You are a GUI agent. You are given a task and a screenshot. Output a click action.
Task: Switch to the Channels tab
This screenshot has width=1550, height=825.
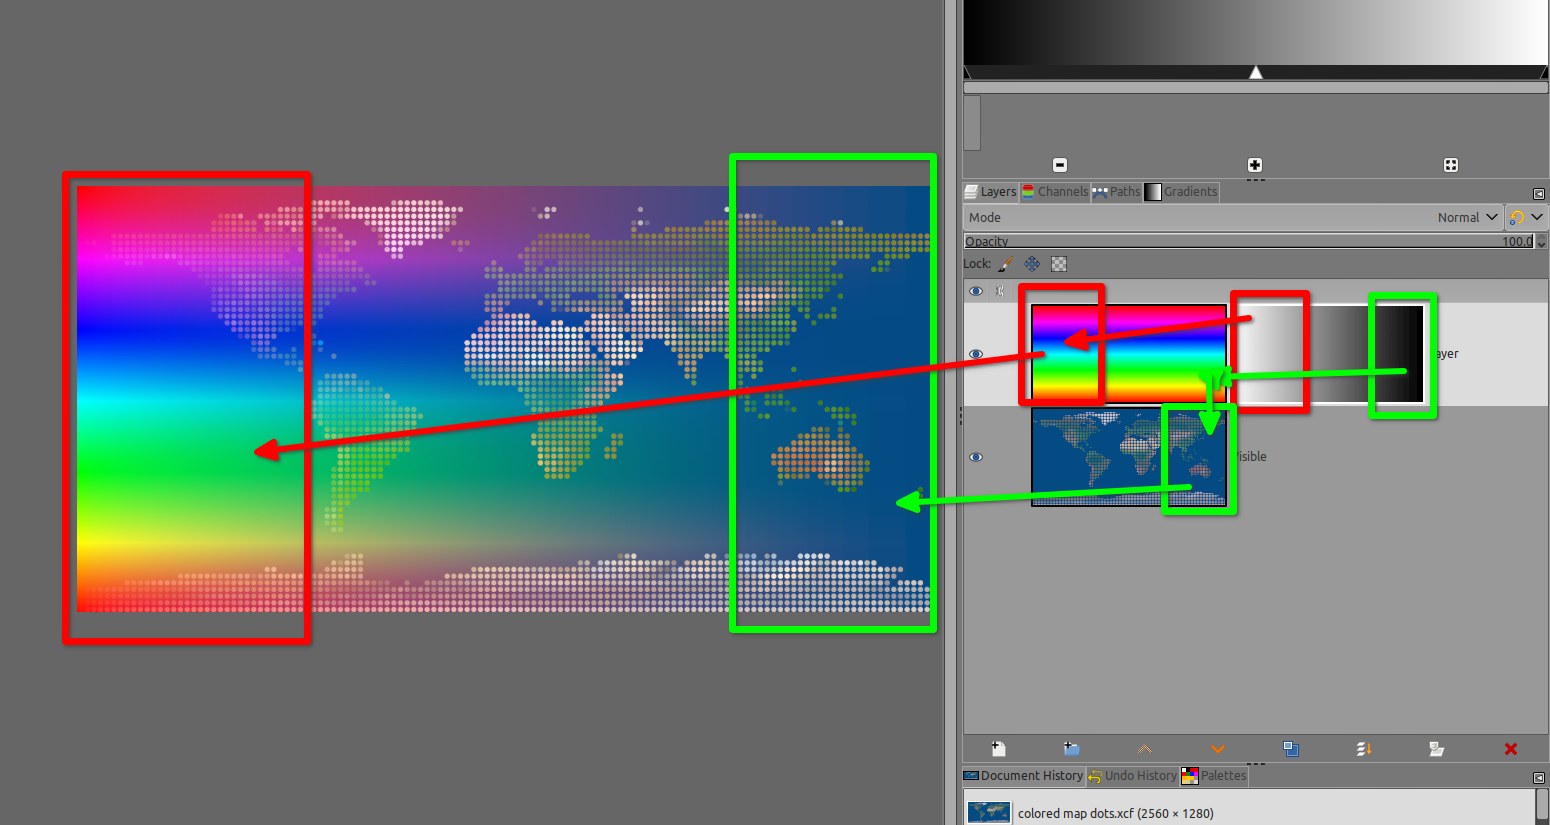[x=1055, y=192]
